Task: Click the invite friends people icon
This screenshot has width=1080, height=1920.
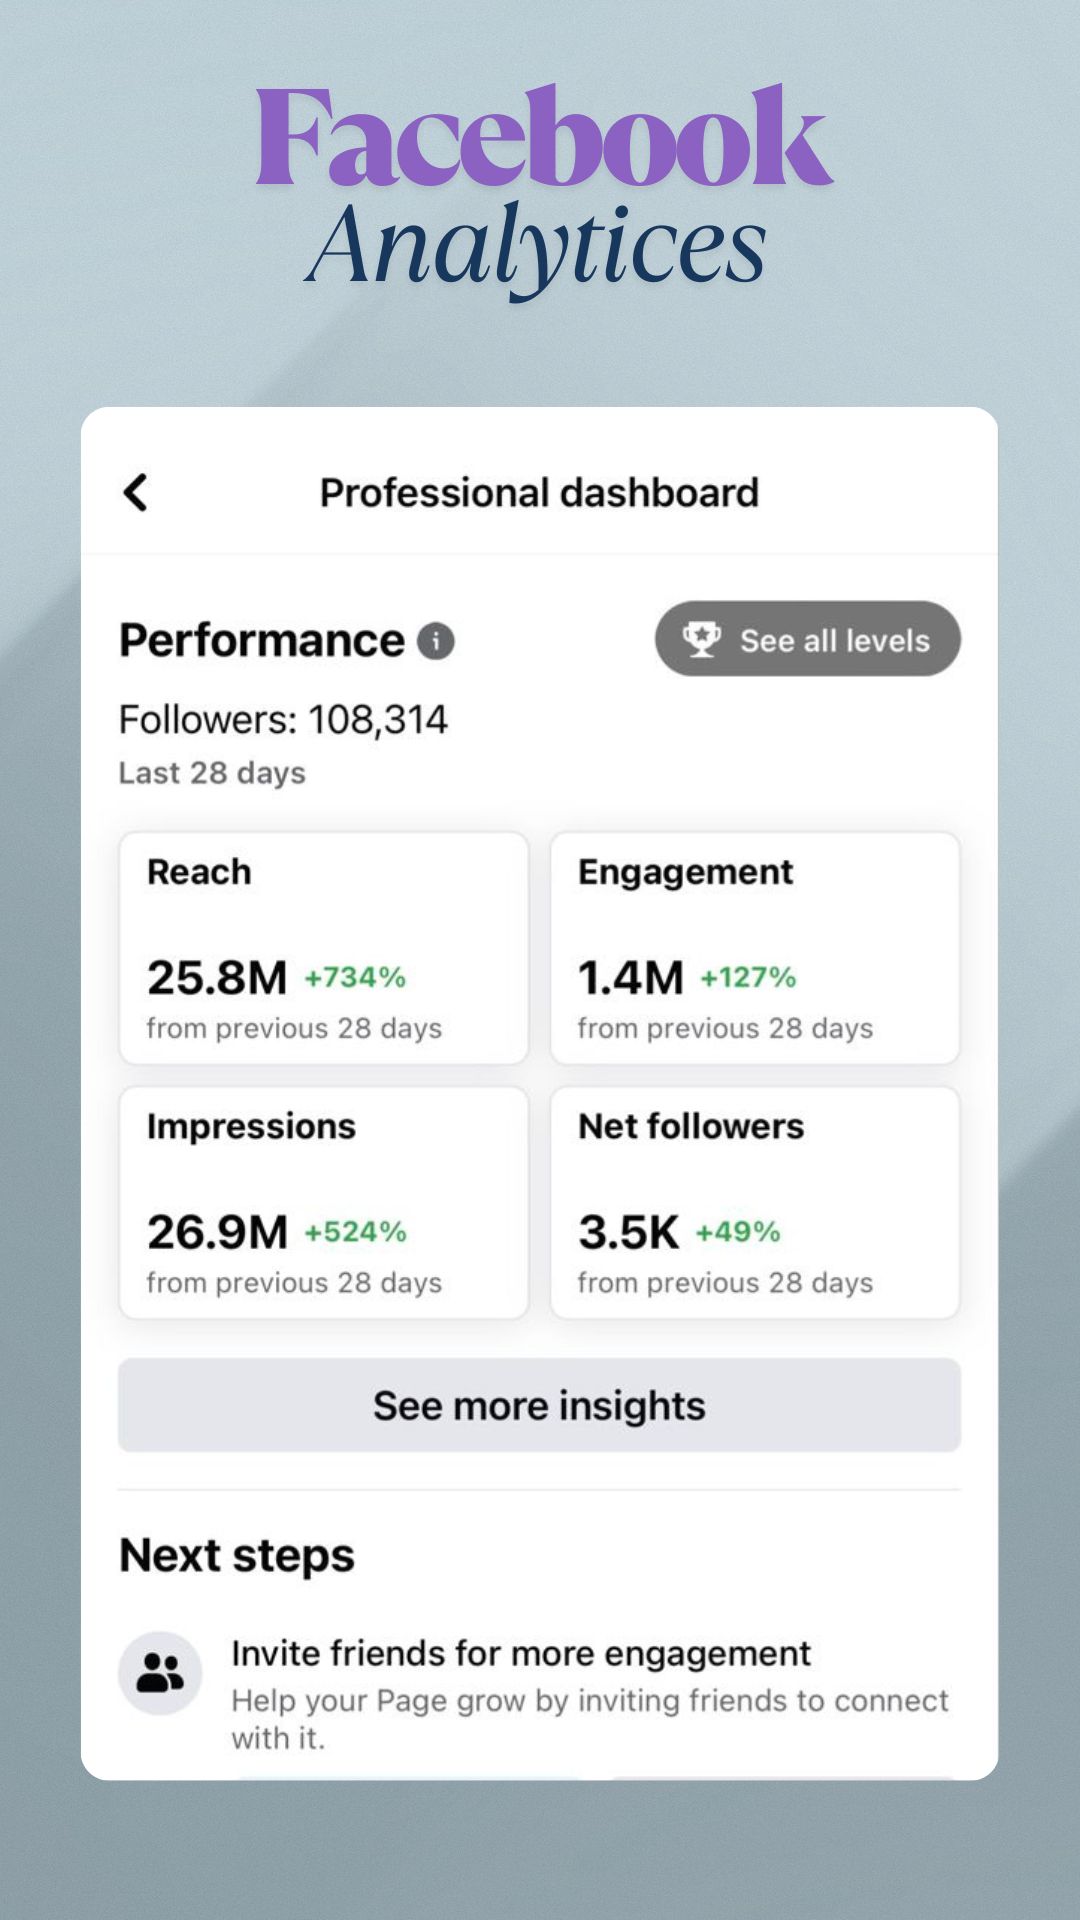Action: (x=160, y=1672)
